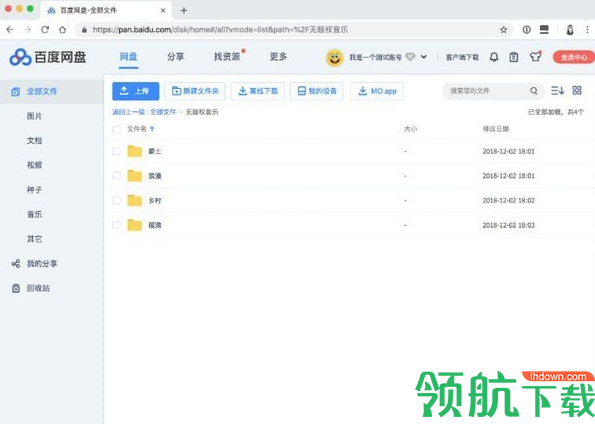Screen dimensions: 595x424
Task: Check the box for 乡村 folder
Action: 116,200
